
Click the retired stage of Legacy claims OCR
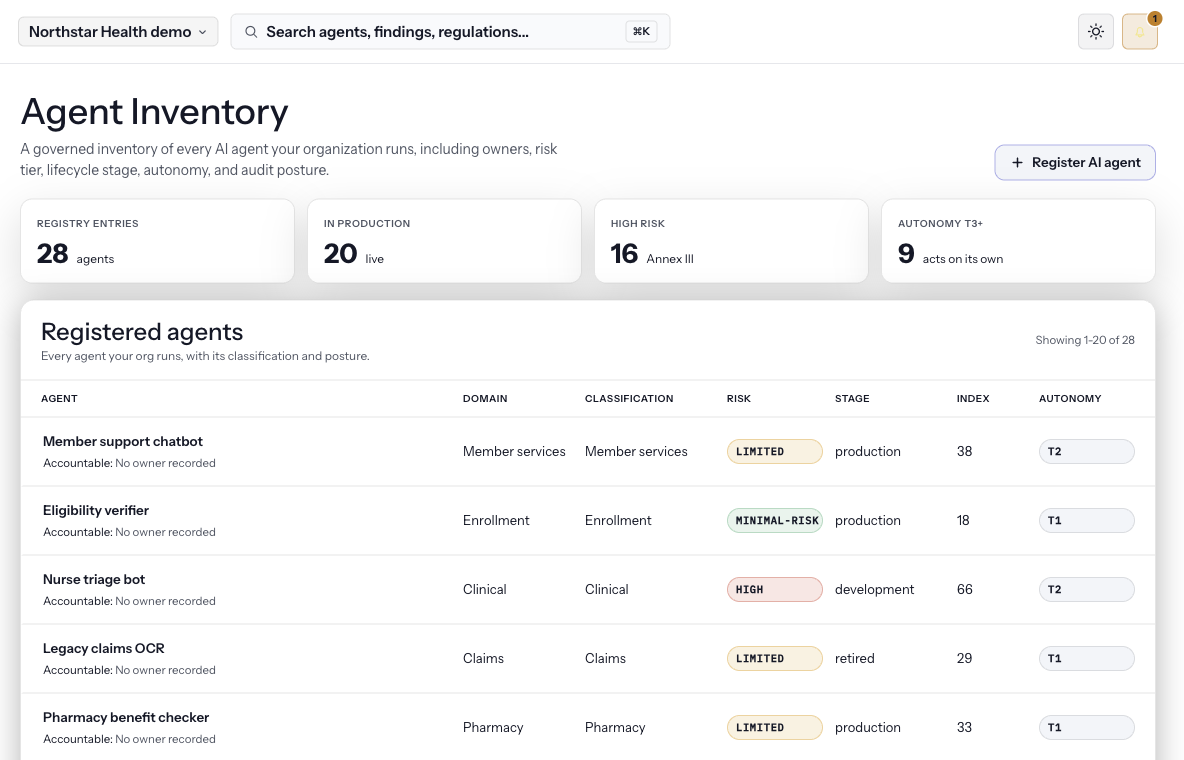pos(855,659)
